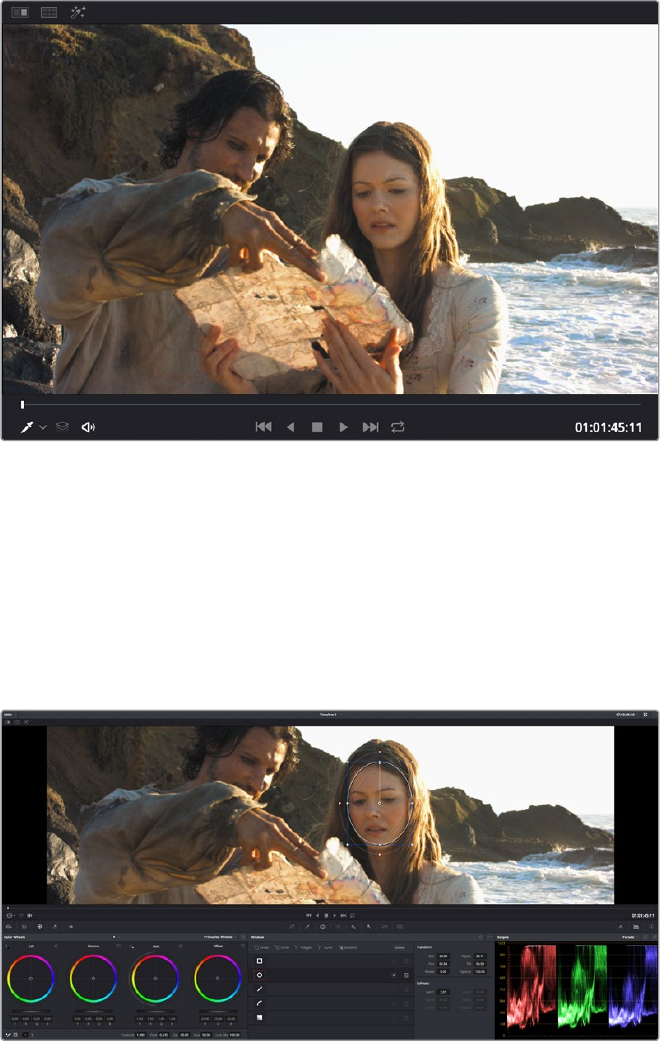Toggle invert on the circle window row

(x=394, y=975)
